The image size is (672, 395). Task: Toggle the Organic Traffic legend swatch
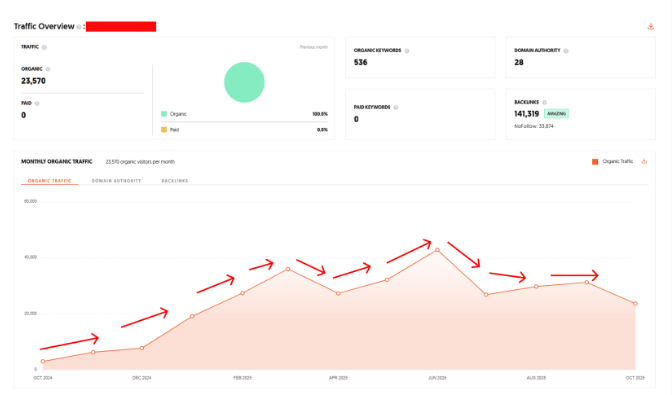pyautogui.click(x=595, y=162)
